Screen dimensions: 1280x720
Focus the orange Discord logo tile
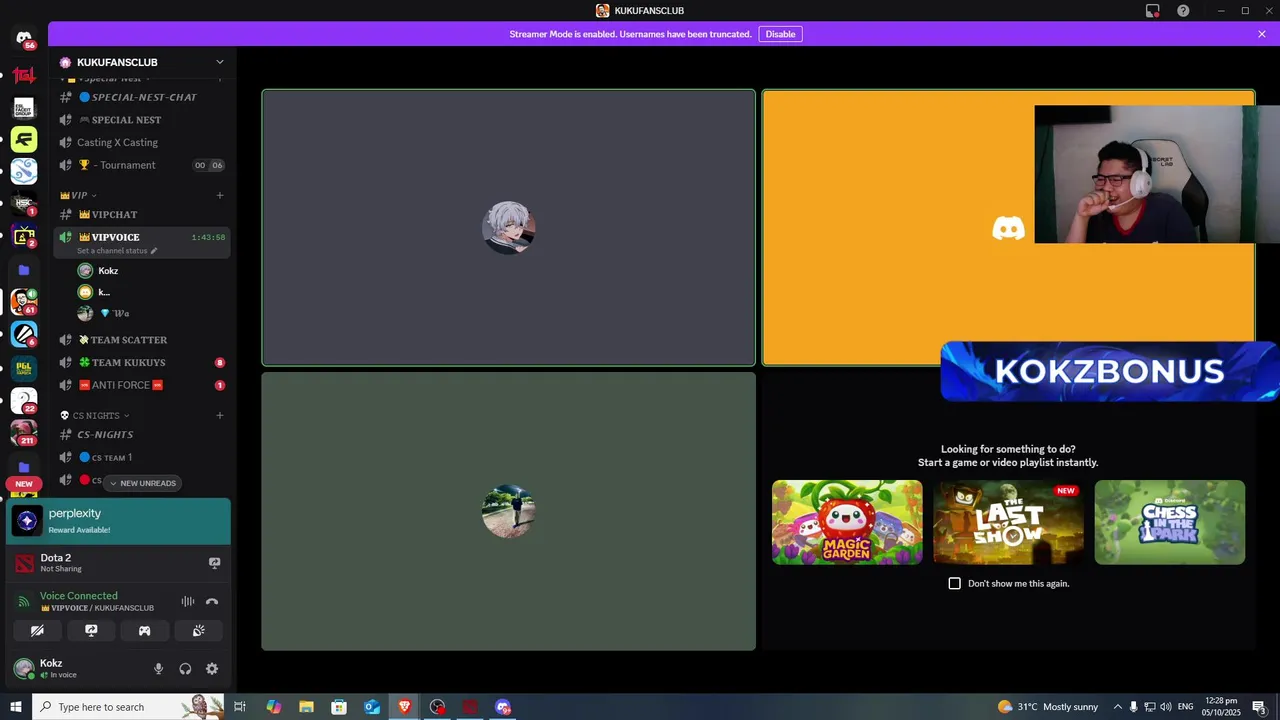click(1008, 229)
